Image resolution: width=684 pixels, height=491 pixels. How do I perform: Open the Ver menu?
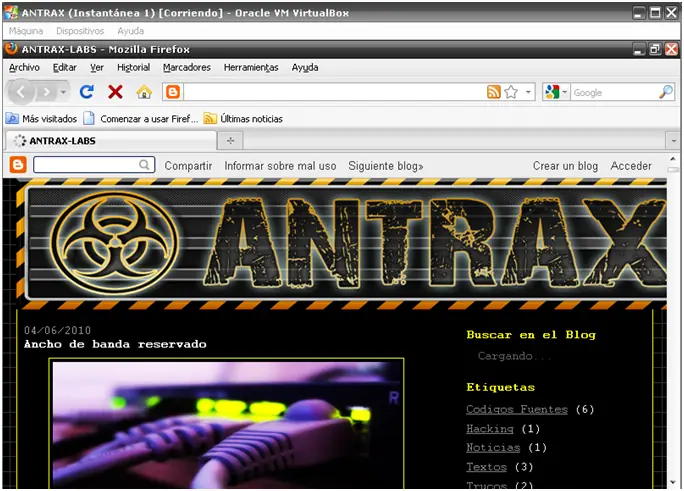click(97, 68)
